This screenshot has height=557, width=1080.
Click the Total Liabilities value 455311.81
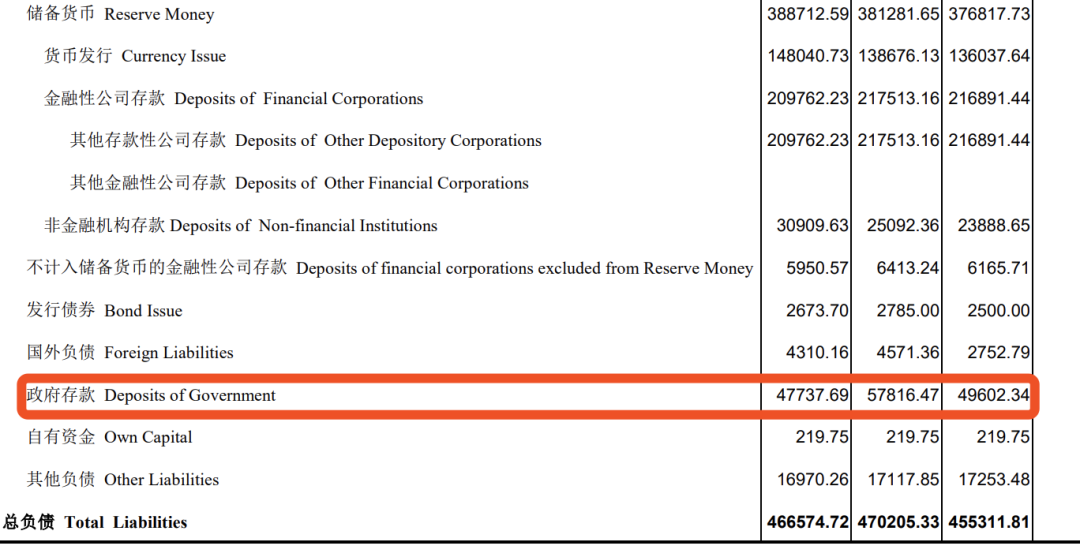(x=990, y=523)
